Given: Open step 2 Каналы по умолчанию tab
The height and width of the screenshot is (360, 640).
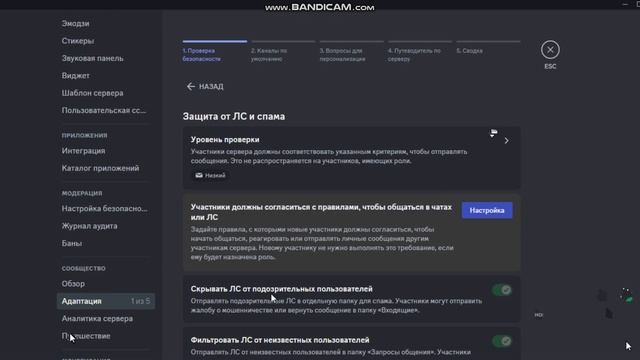Looking at the screenshot, I should pyautogui.click(x=283, y=51).
